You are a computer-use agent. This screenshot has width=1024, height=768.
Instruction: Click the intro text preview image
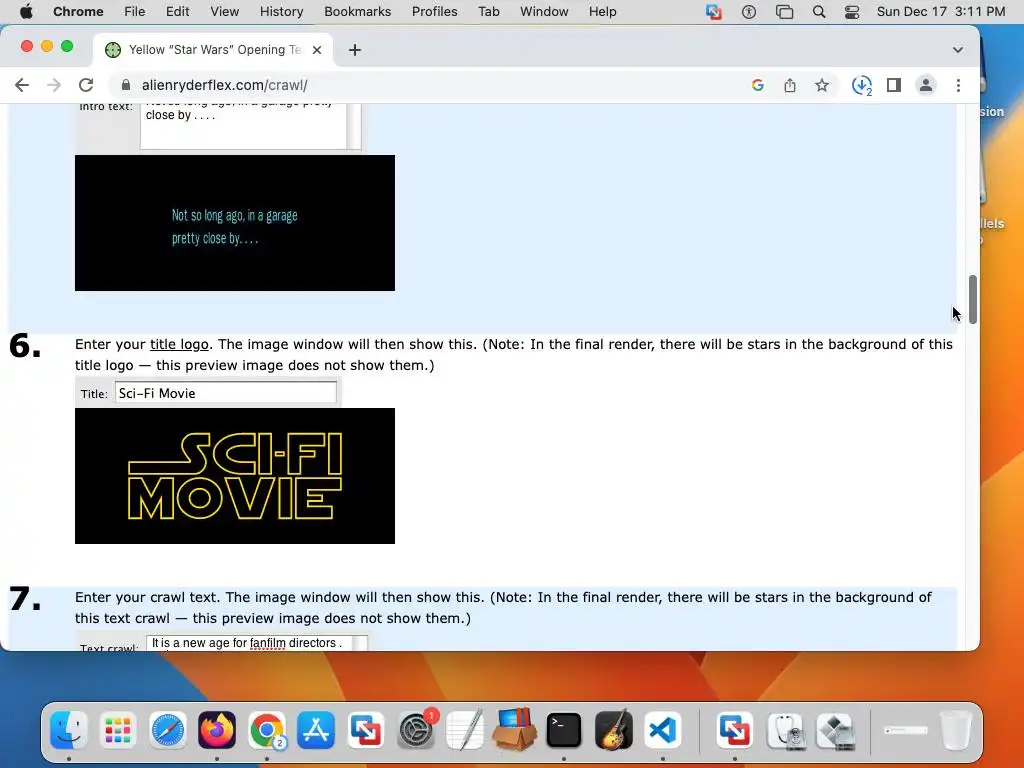234,223
